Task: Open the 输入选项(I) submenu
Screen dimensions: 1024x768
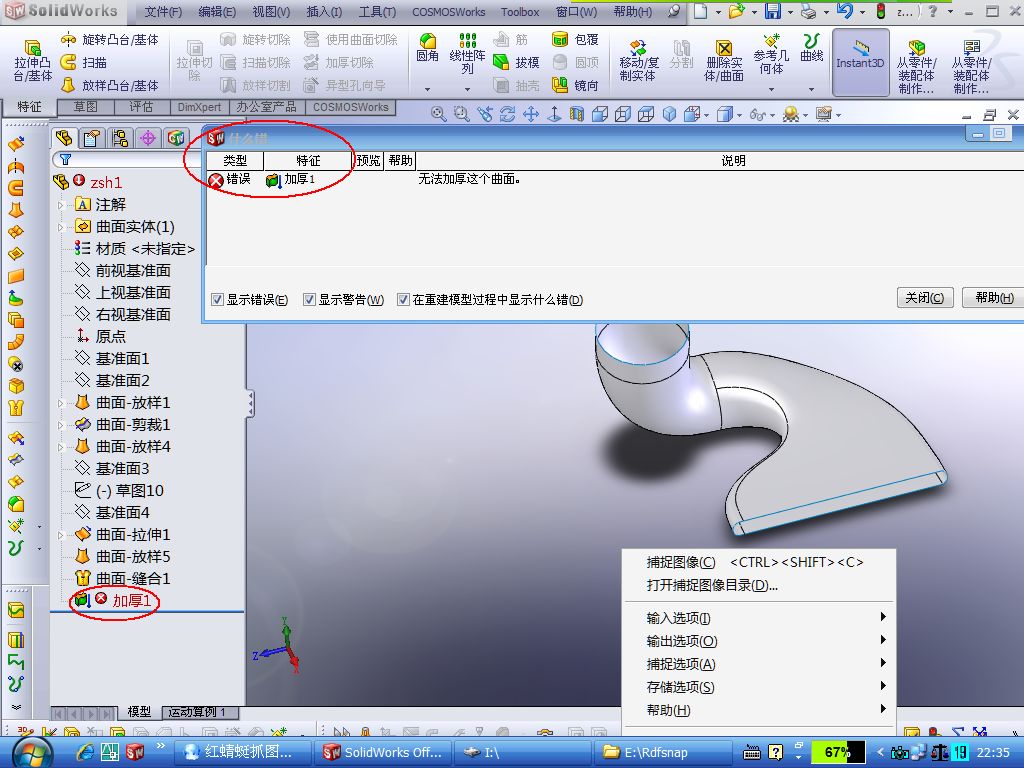Action: (x=758, y=618)
